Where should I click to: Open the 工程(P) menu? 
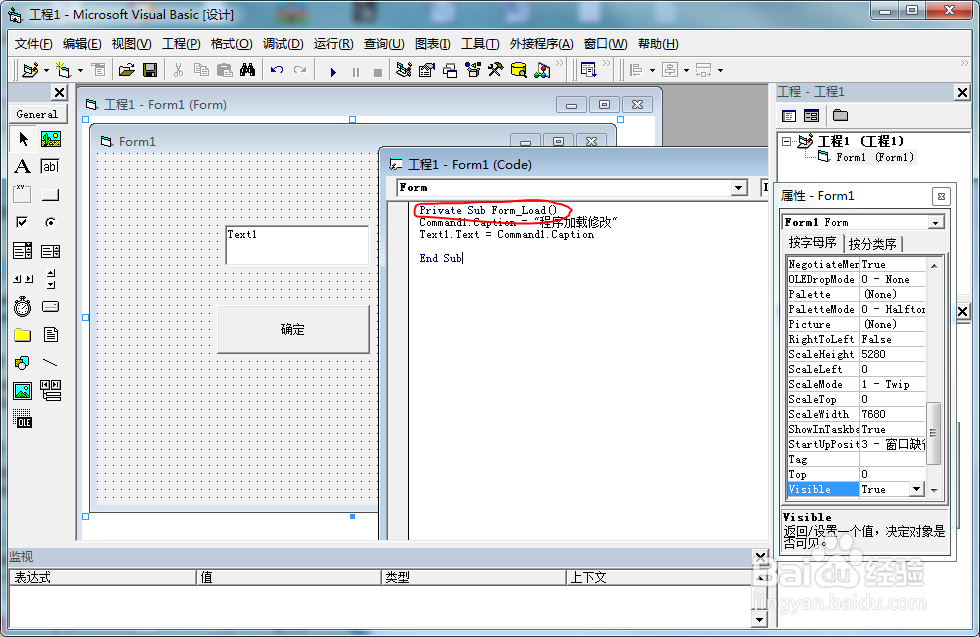(x=181, y=44)
